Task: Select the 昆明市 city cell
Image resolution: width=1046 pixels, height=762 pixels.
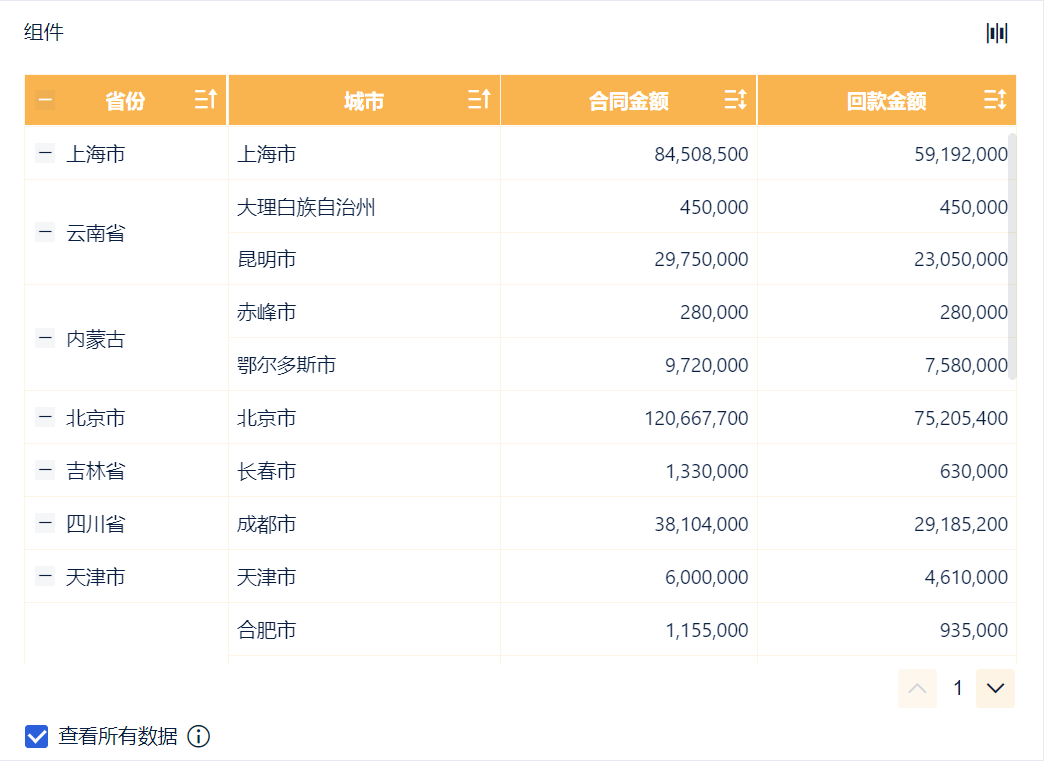Action: pos(267,260)
